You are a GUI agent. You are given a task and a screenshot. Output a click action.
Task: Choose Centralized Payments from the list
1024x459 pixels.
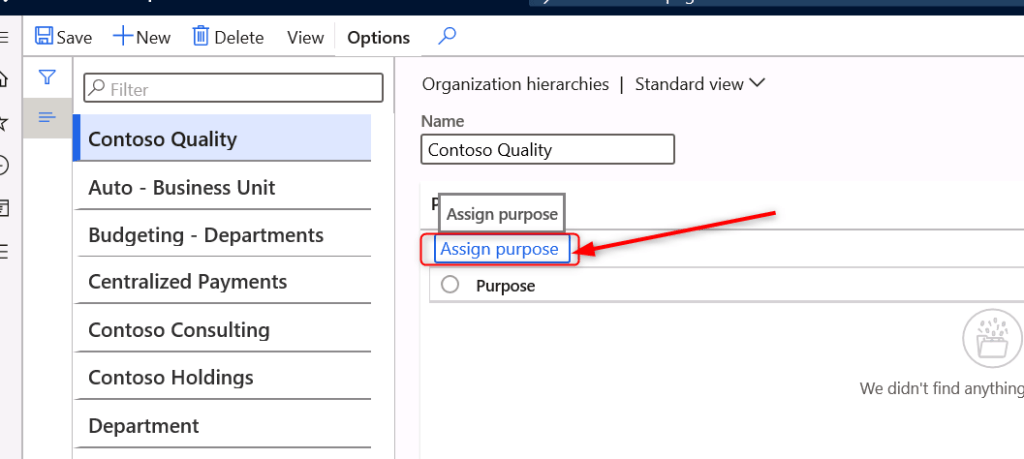pos(188,282)
